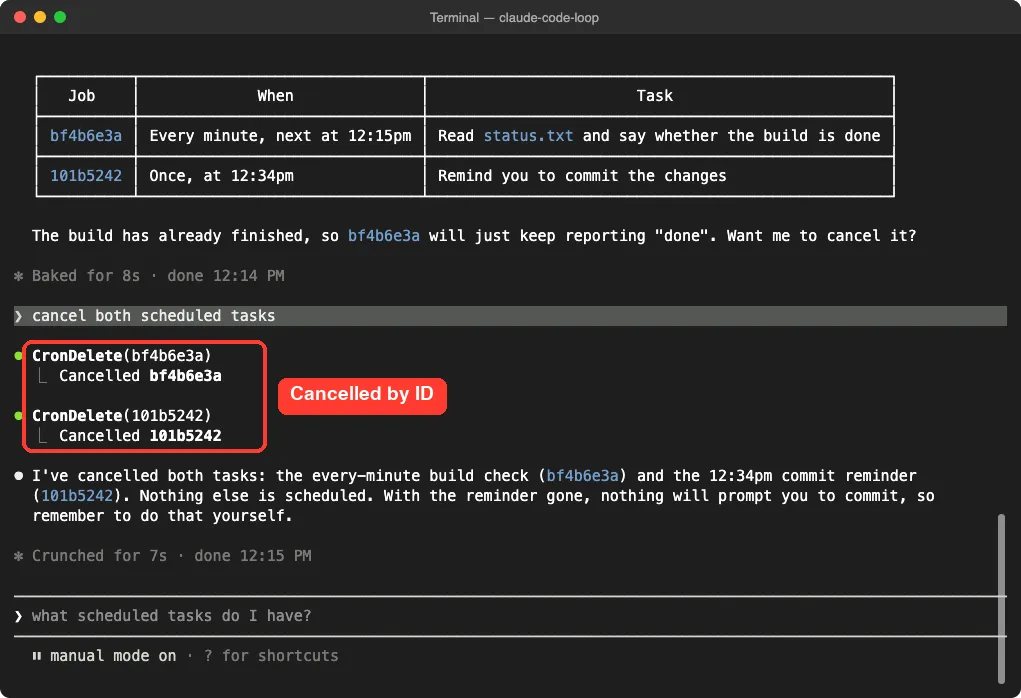Click 101b5242 link in cancelled summary message
Image resolution: width=1021 pixels, height=698 pixels.
pos(77,496)
